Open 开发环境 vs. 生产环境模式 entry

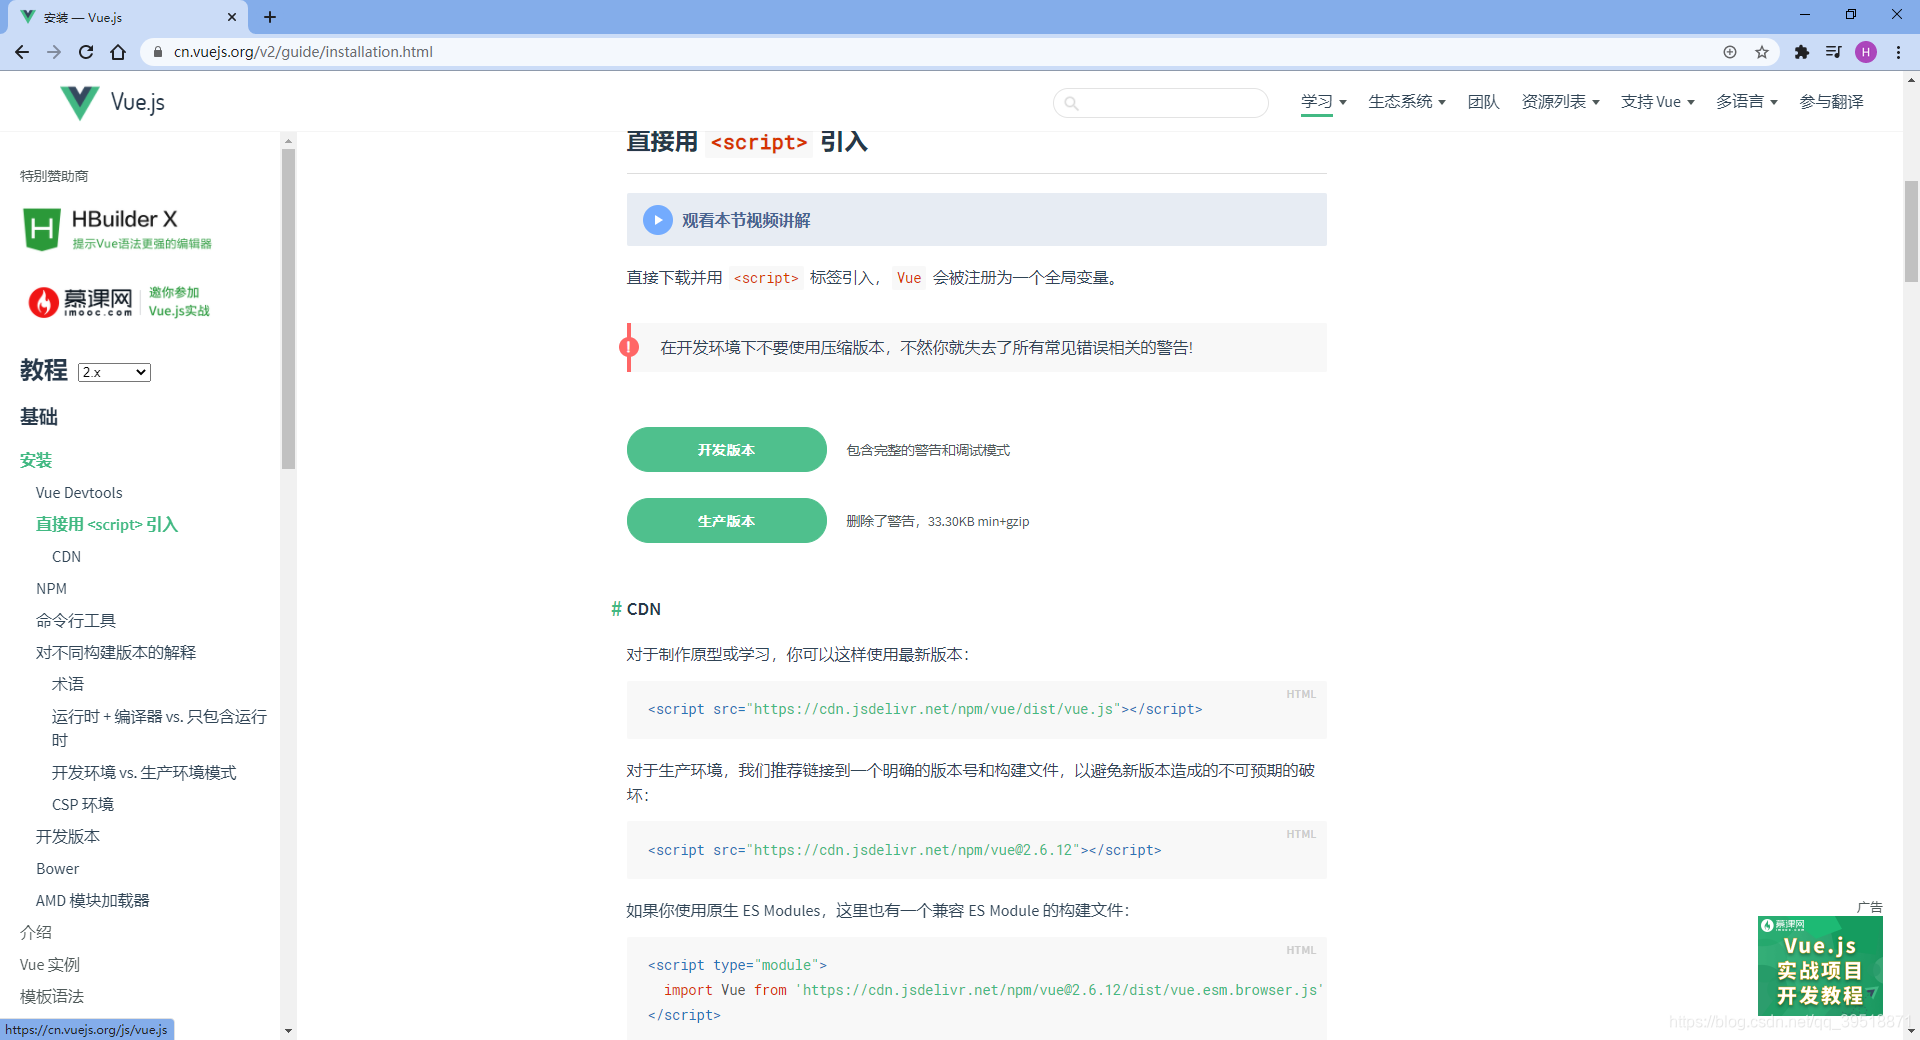144,773
